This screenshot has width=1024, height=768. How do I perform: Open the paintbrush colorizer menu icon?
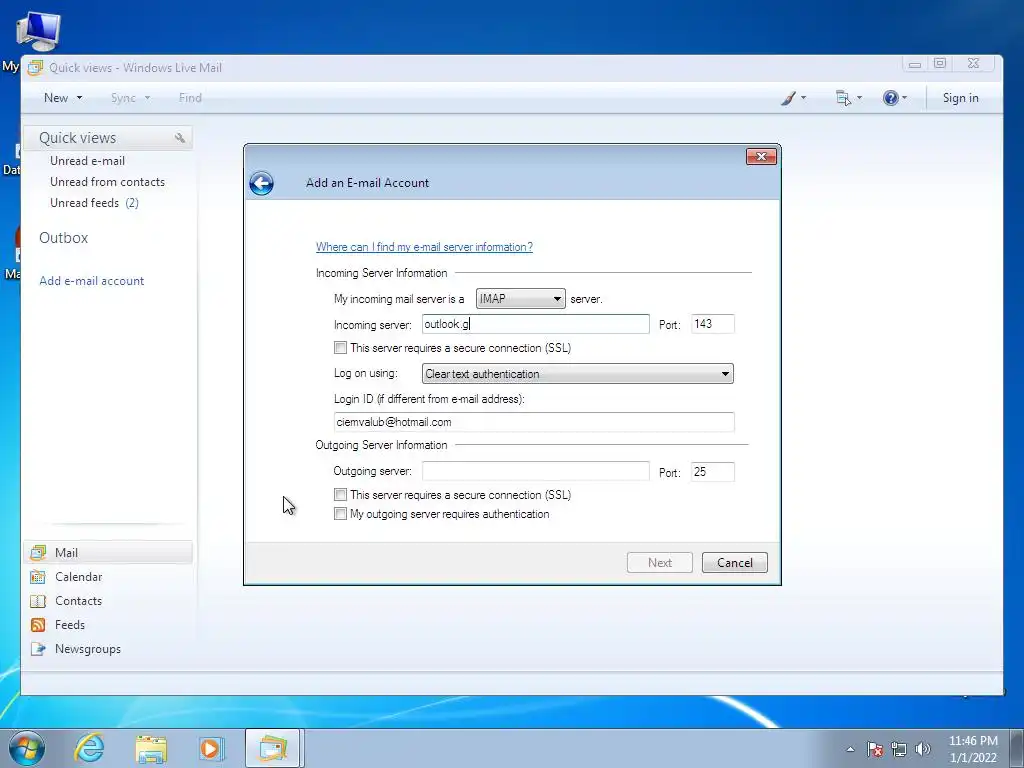[789, 98]
